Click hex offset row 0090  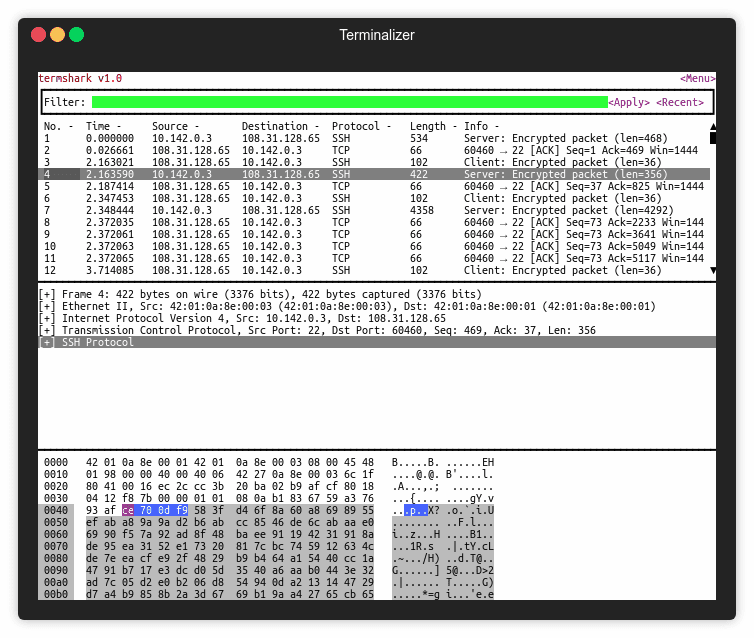[56, 571]
